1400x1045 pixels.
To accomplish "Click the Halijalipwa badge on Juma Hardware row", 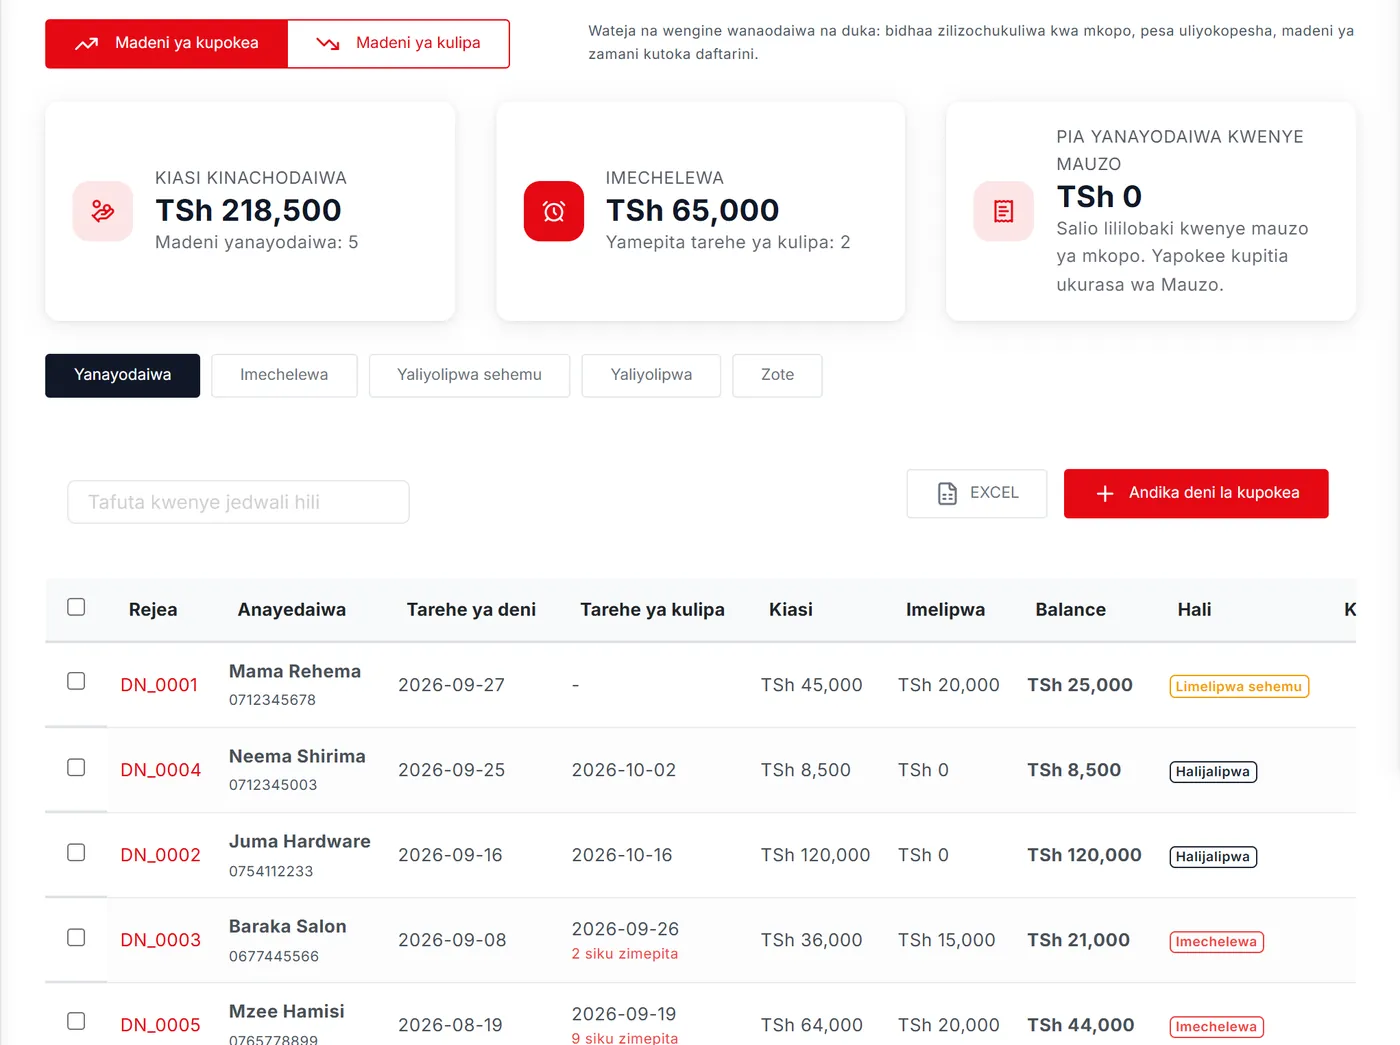I will 1213,857.
